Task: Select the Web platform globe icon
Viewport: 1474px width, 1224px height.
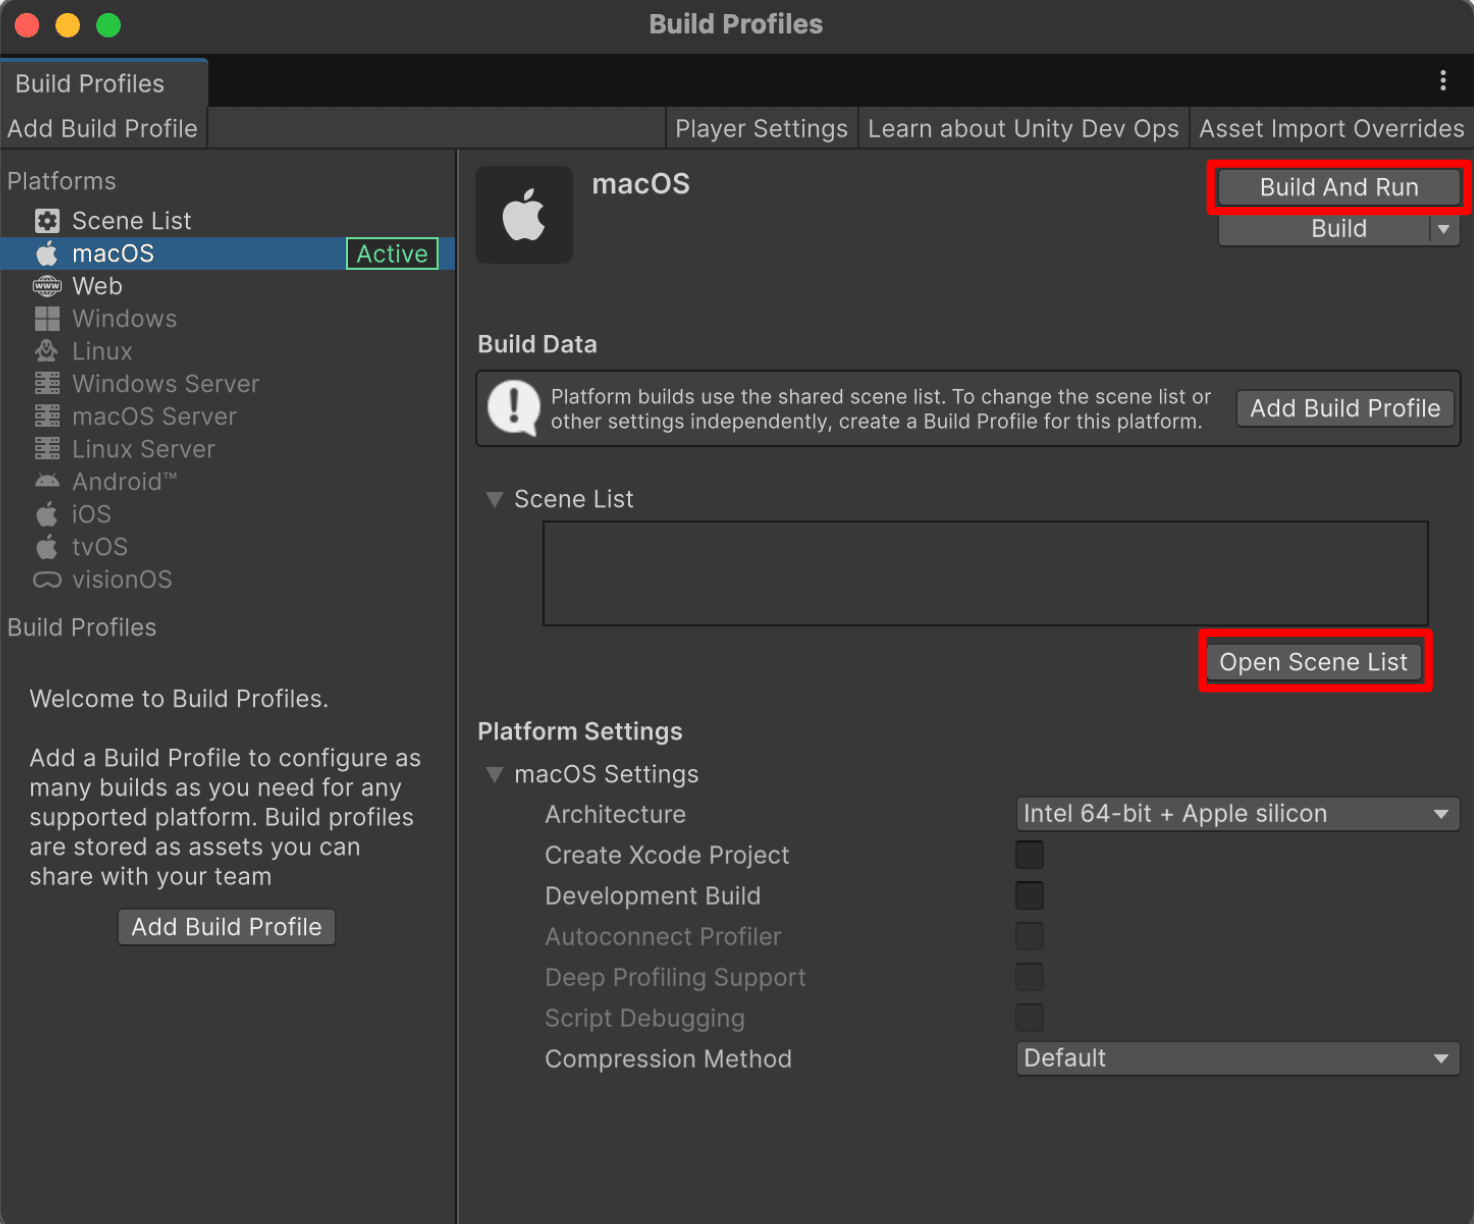Action: click(46, 286)
